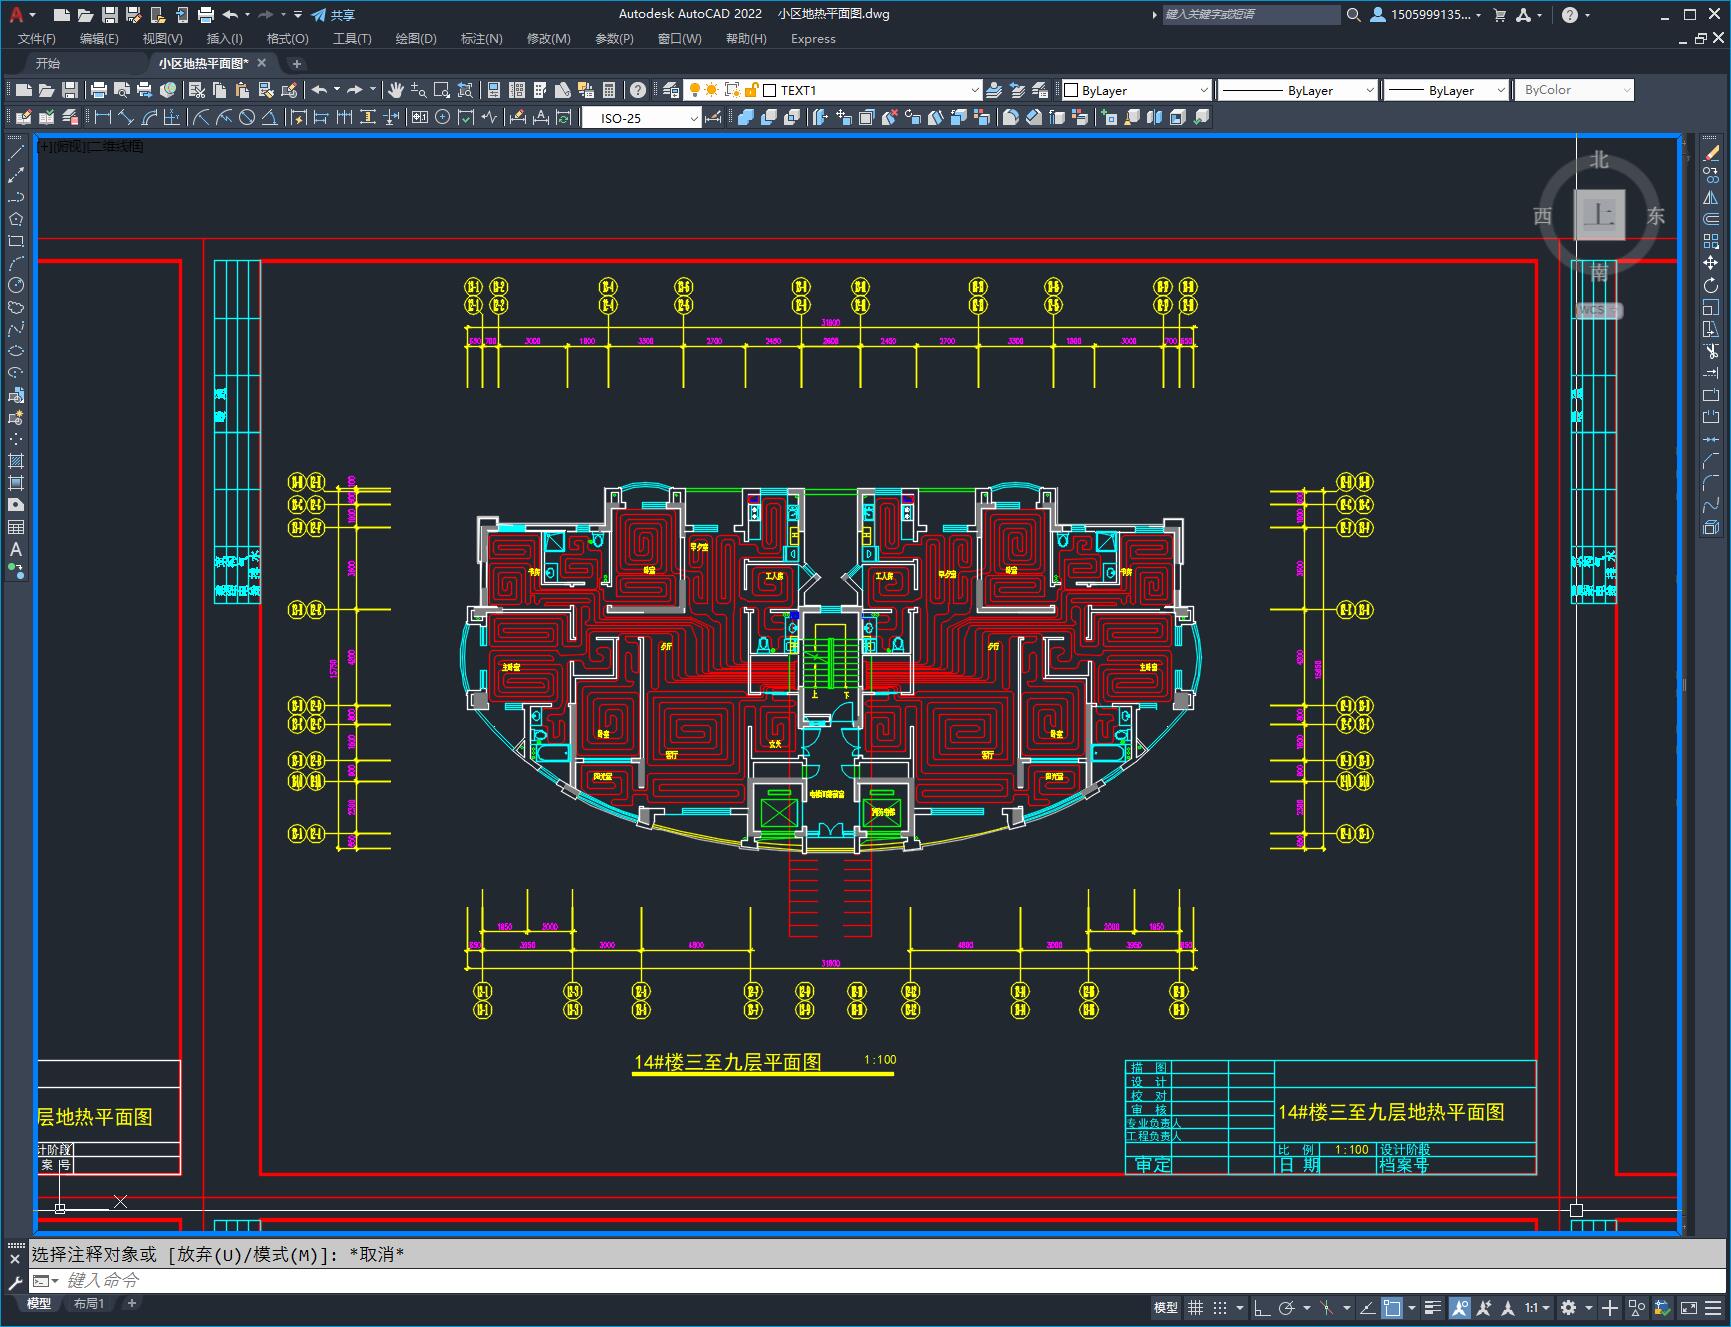Viewport: 1731px width, 1327px height.
Task: Choose the Line draw tool
Action: pos(16,153)
